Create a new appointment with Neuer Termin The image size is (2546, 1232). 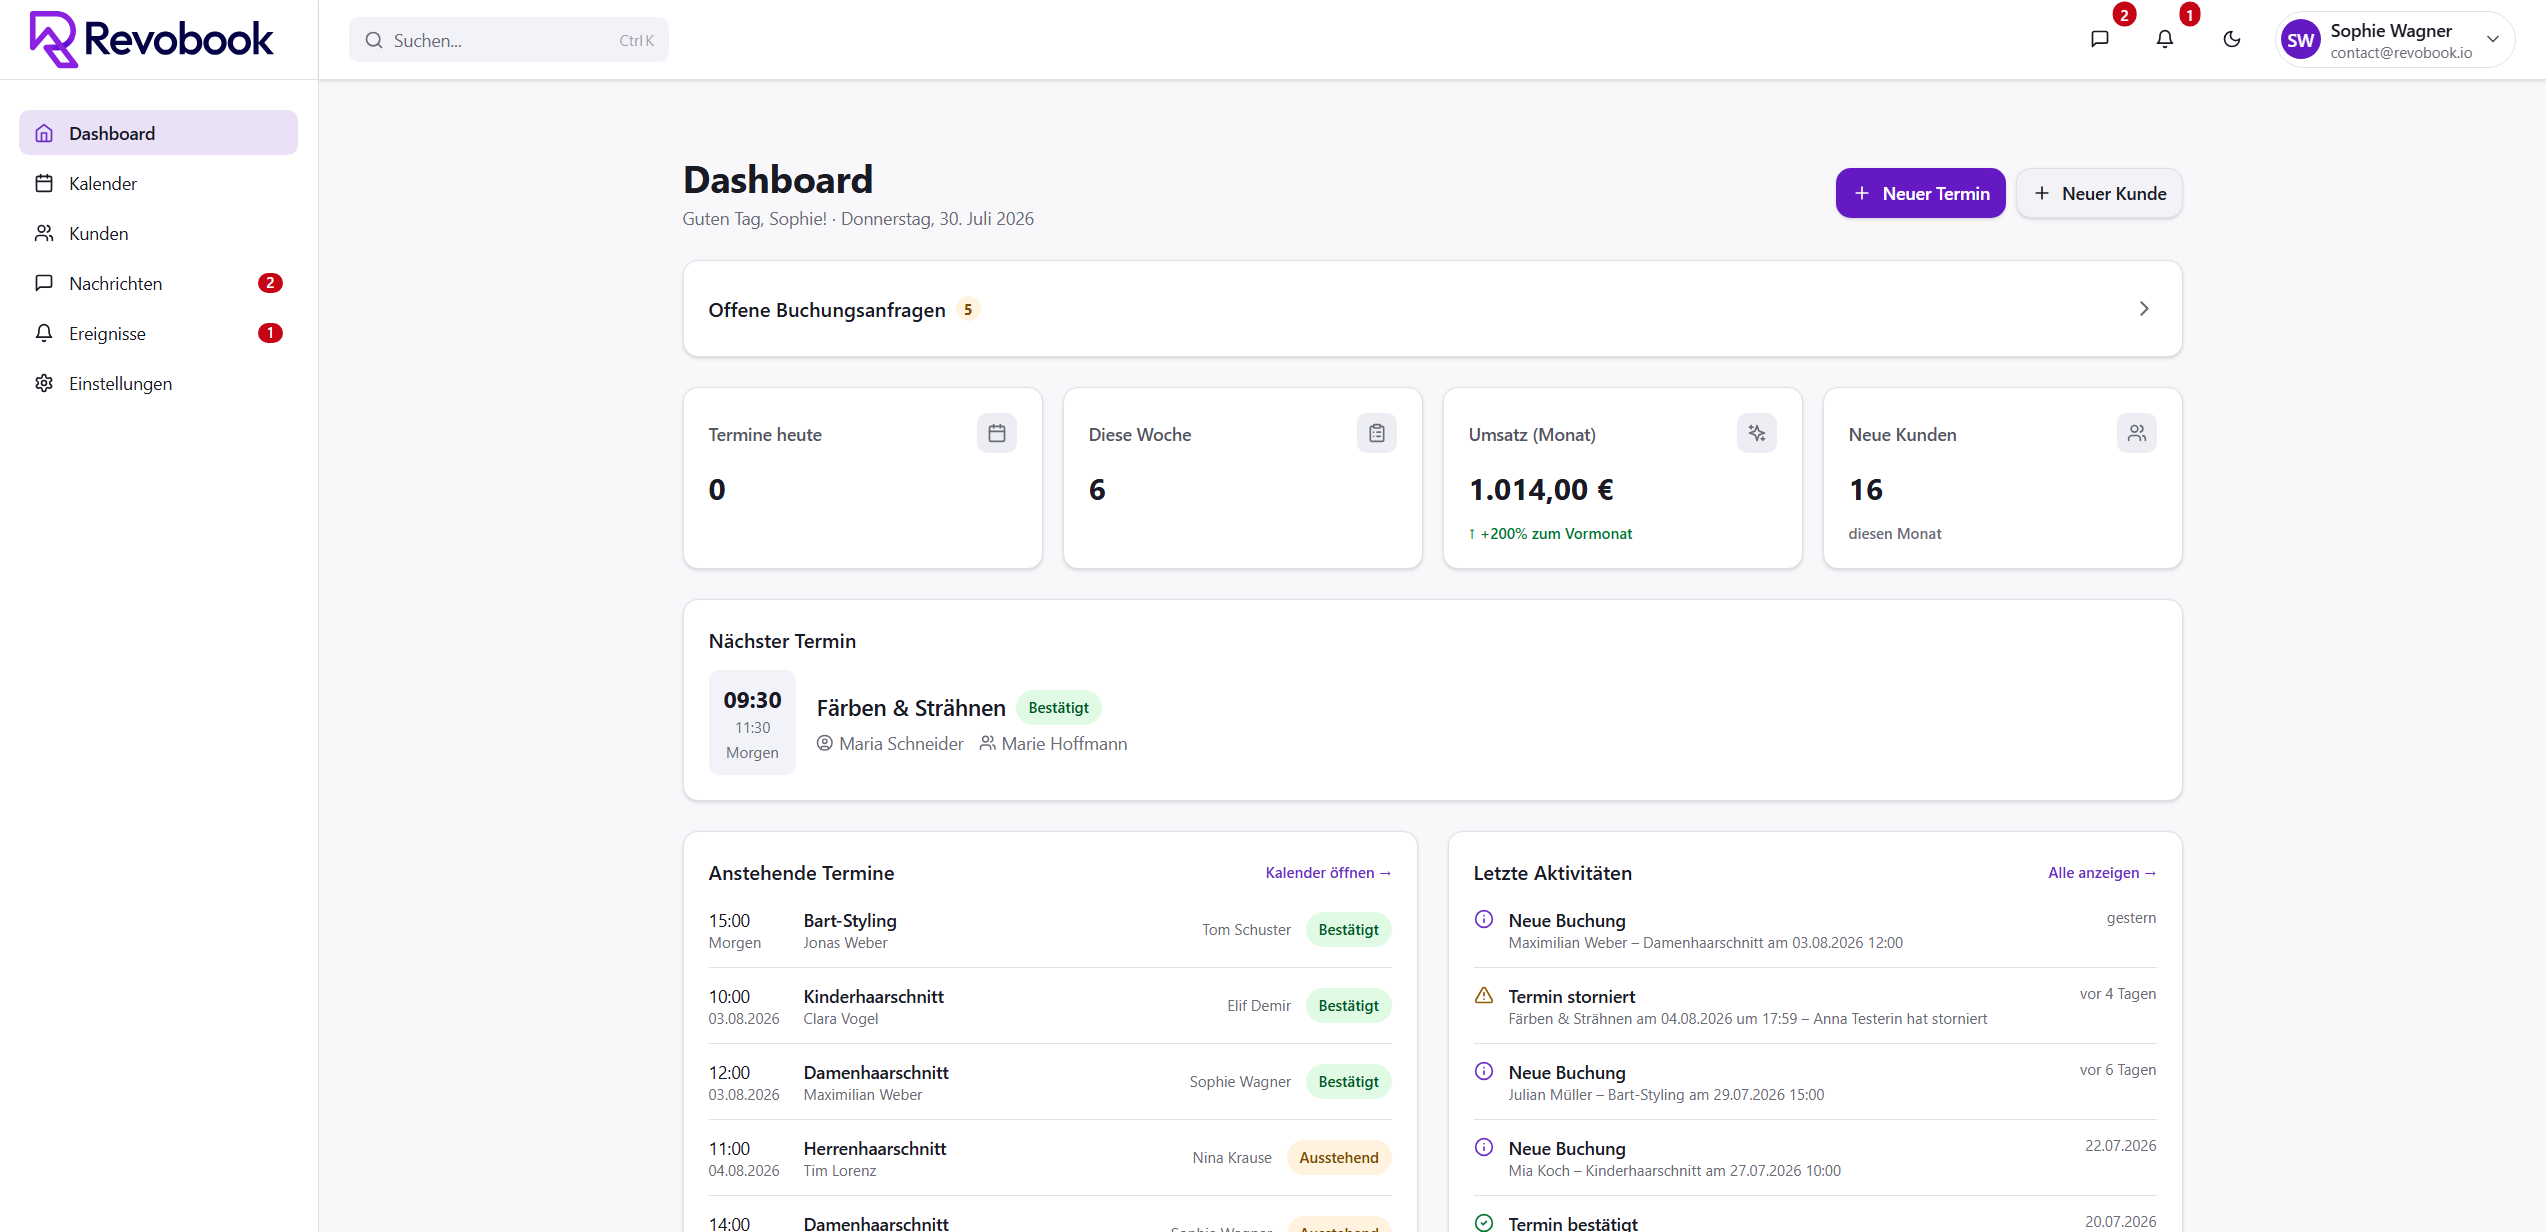[x=1920, y=193]
